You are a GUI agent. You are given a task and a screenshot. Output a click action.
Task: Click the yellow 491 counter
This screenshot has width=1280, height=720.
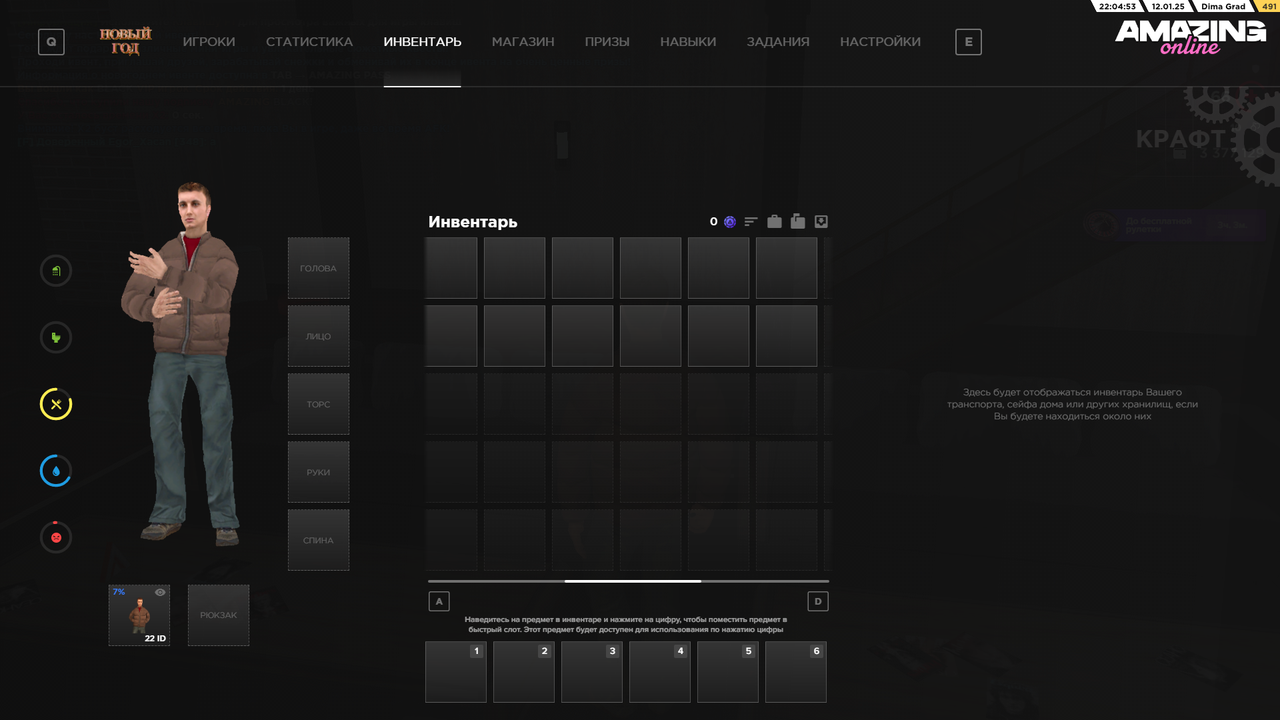[1269, 6]
